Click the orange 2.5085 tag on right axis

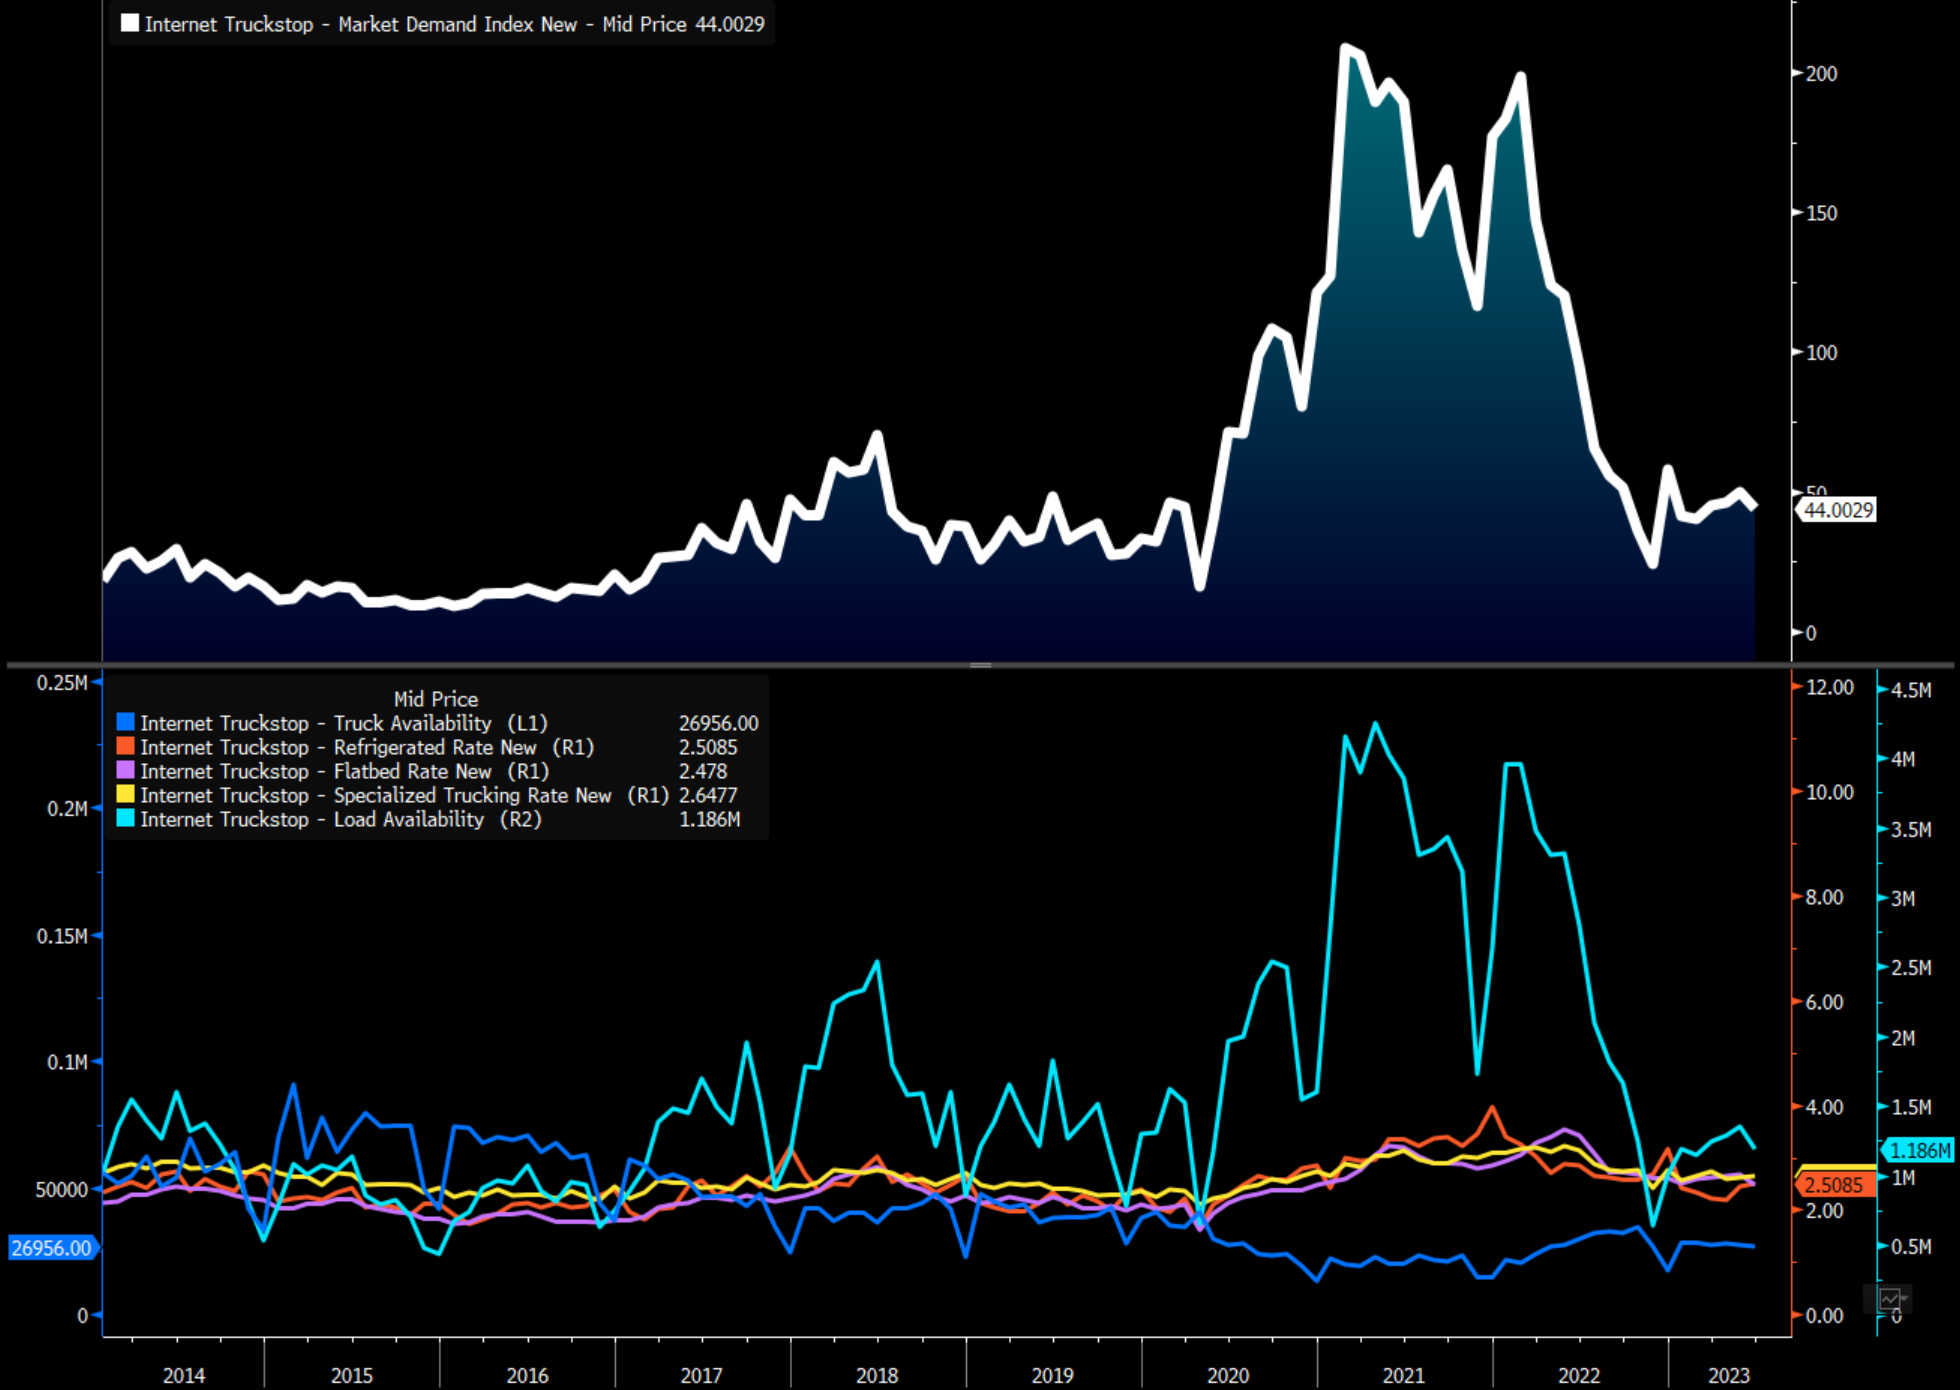tap(1834, 1185)
